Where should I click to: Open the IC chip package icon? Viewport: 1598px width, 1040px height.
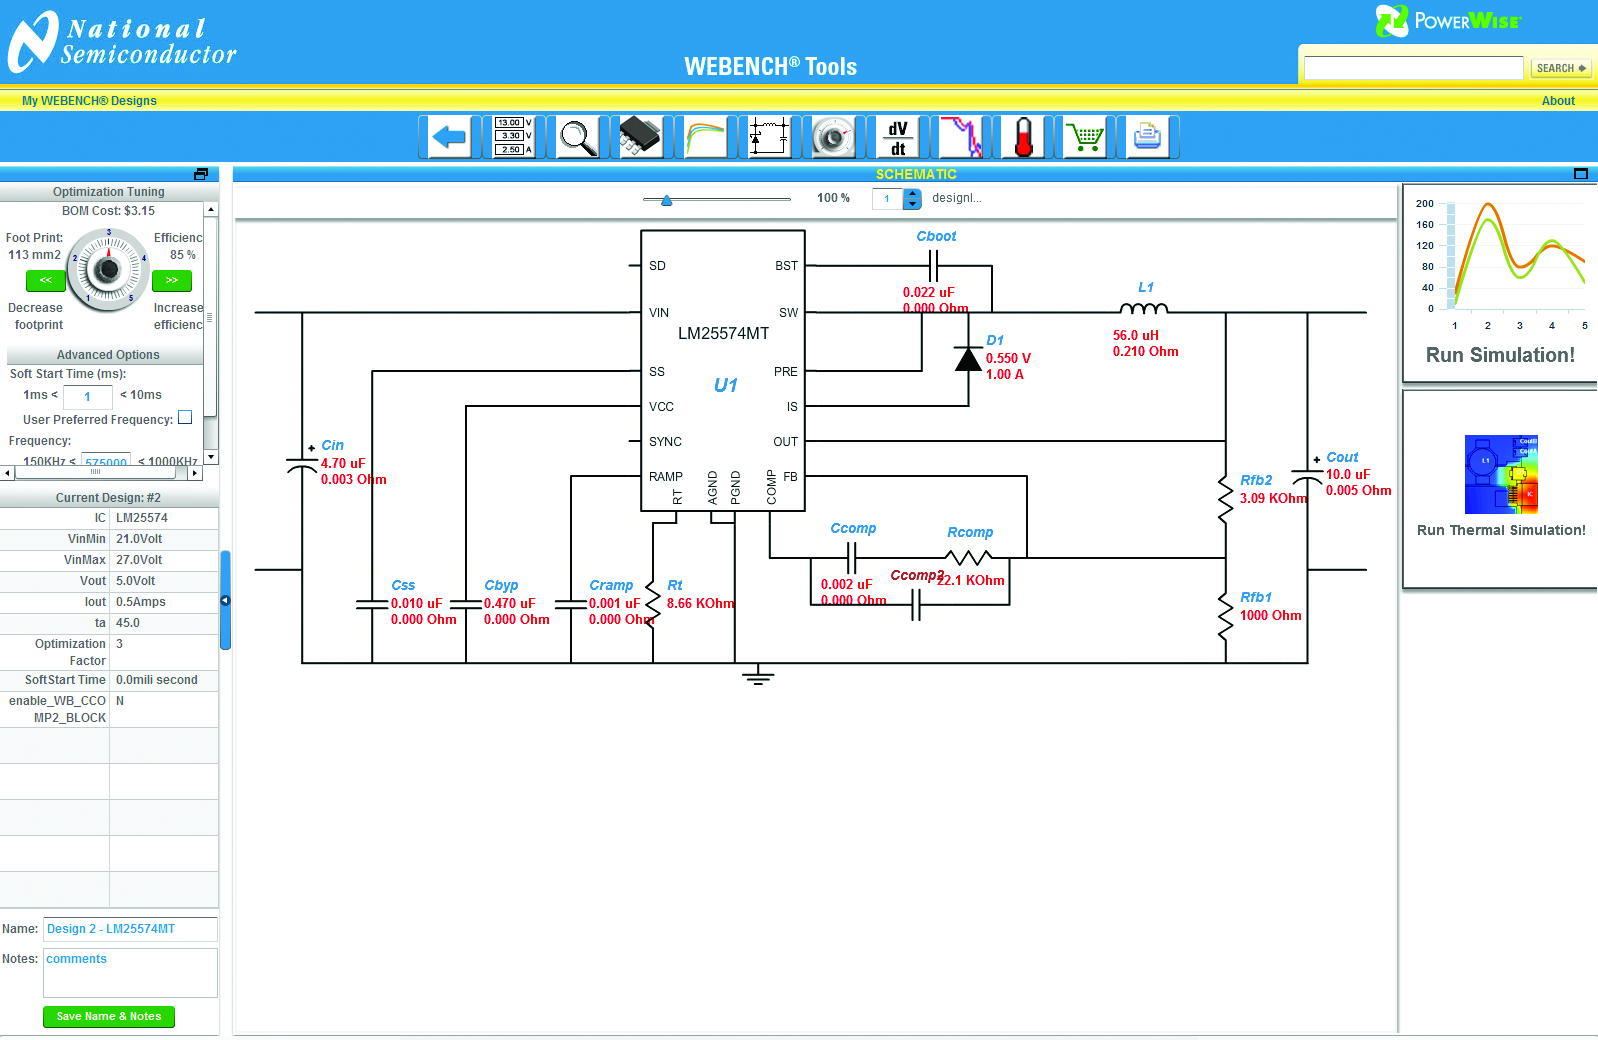[x=641, y=137]
